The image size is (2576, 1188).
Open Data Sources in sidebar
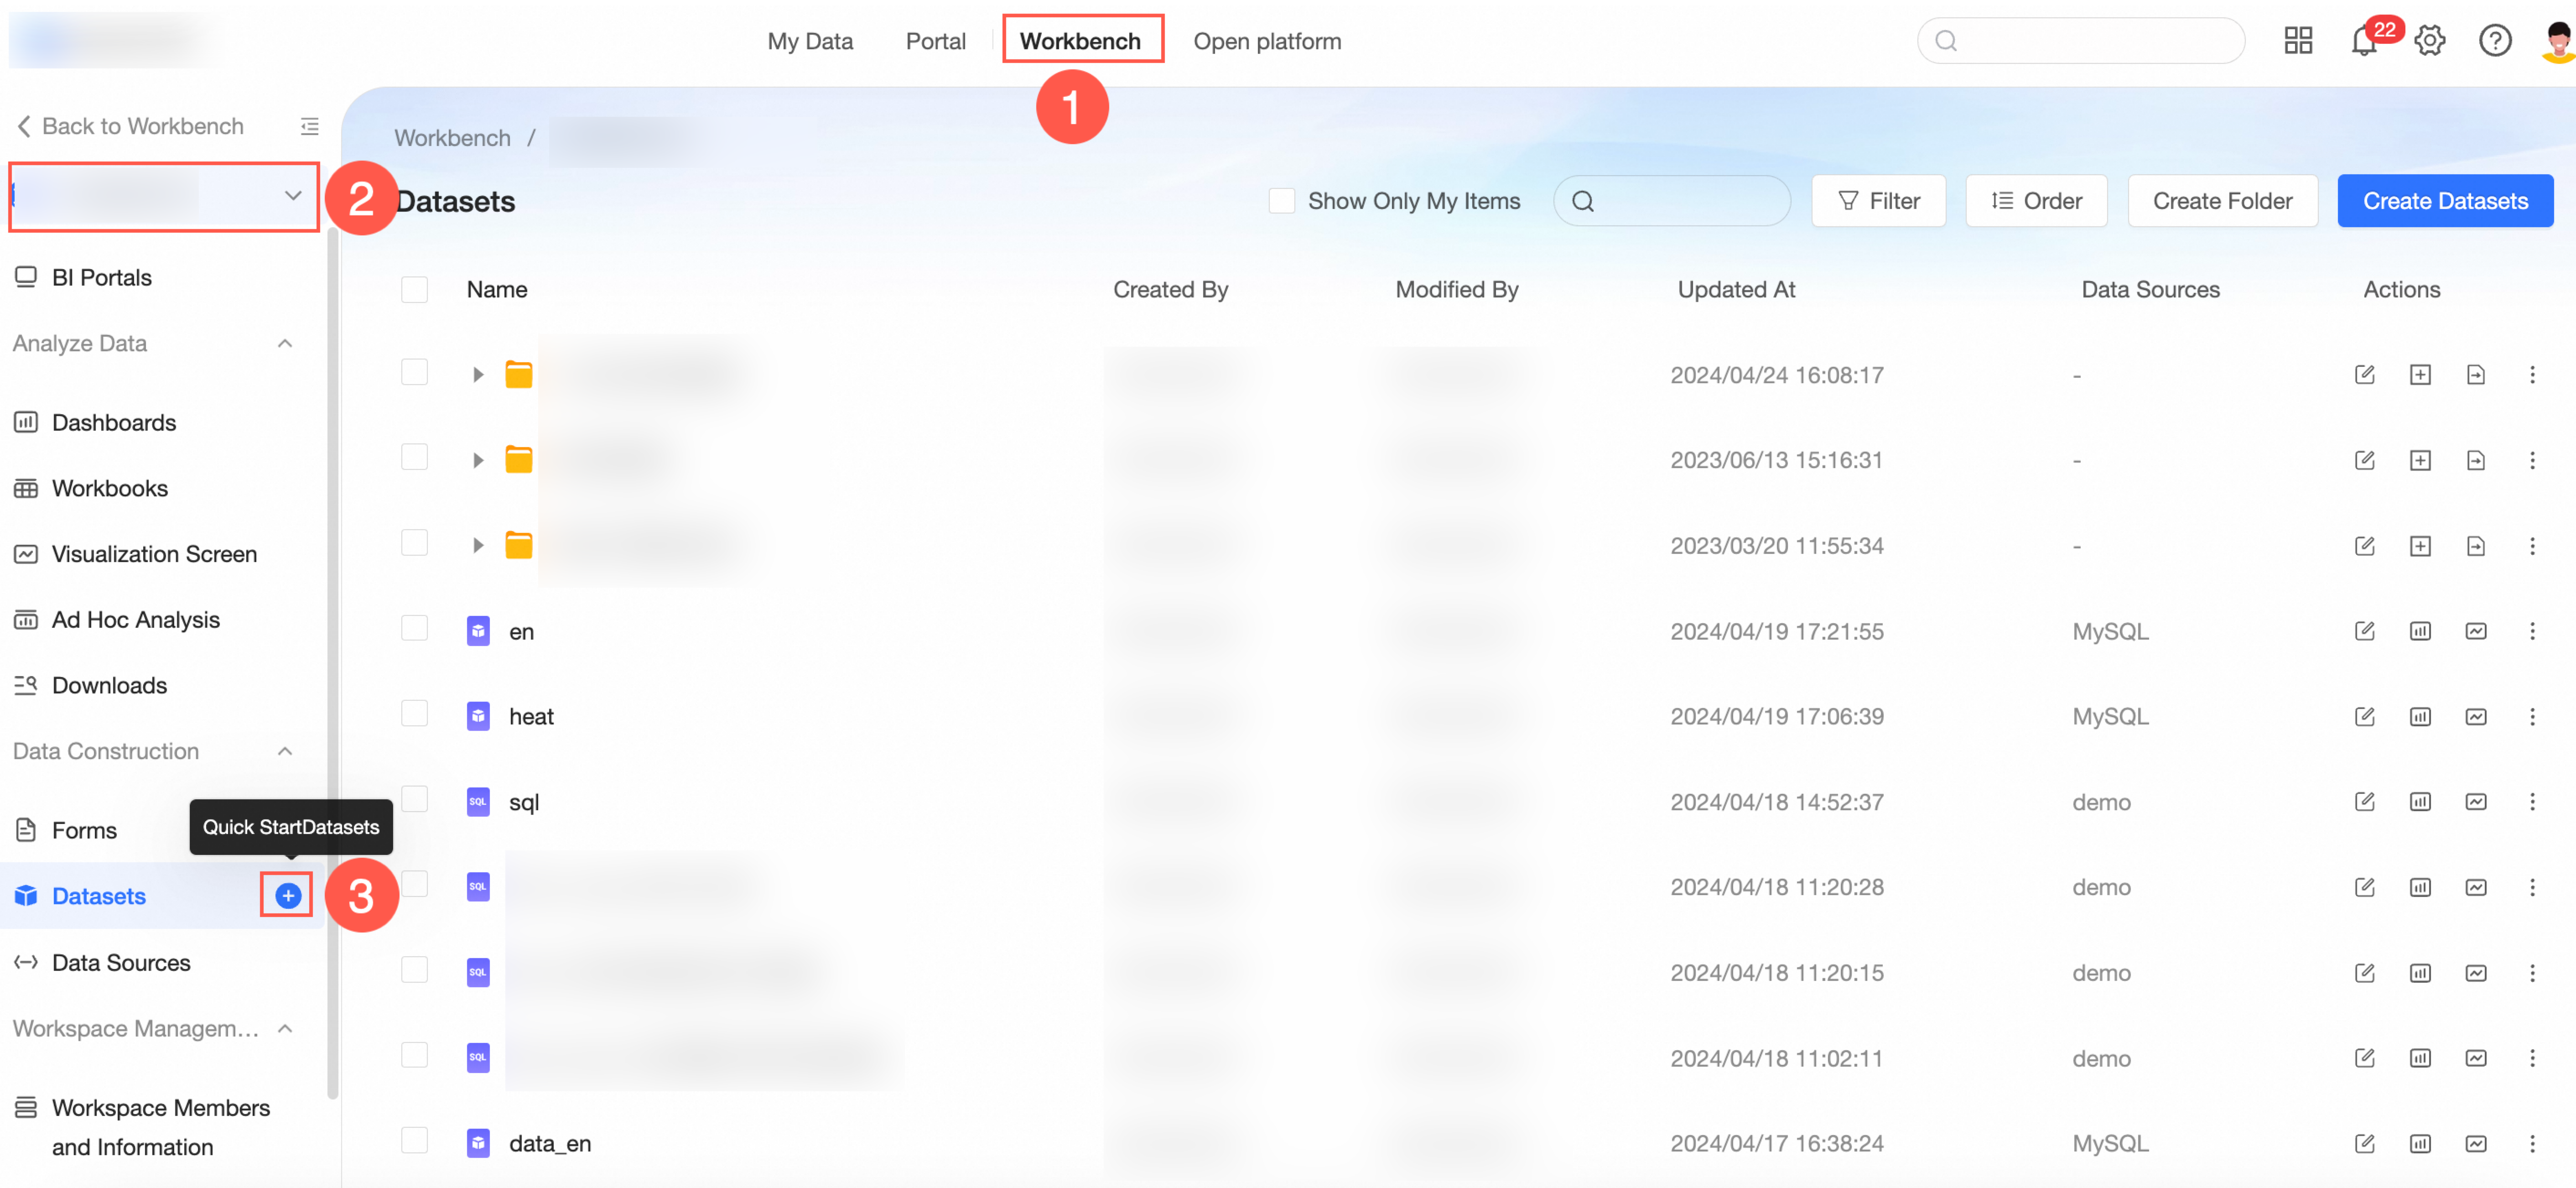pos(121,962)
